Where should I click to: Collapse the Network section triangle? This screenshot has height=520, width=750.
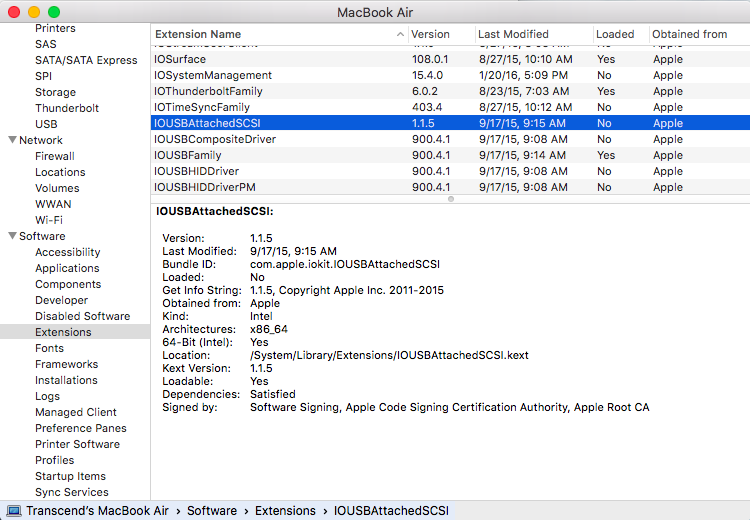tap(13, 140)
